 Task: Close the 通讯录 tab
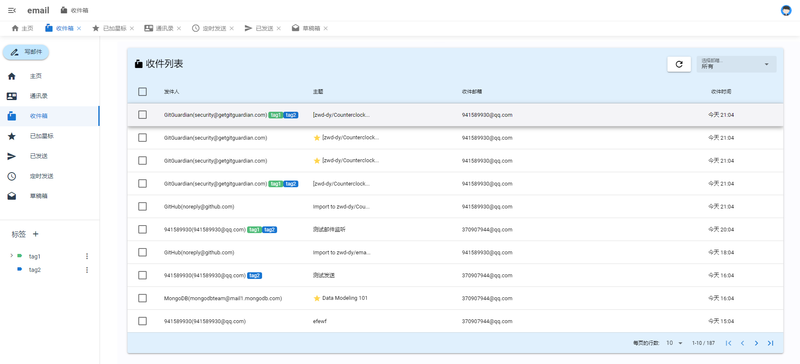click(x=179, y=29)
